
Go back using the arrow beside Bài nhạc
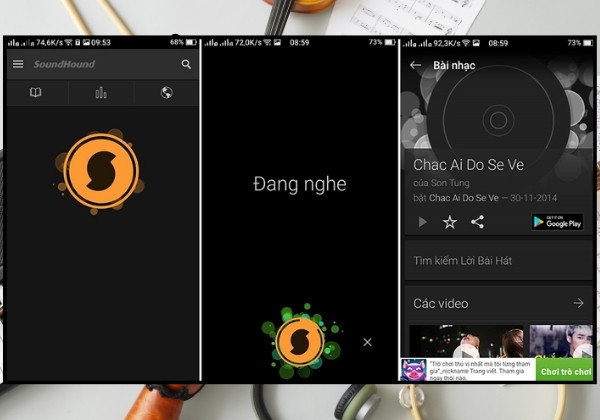[x=415, y=65]
